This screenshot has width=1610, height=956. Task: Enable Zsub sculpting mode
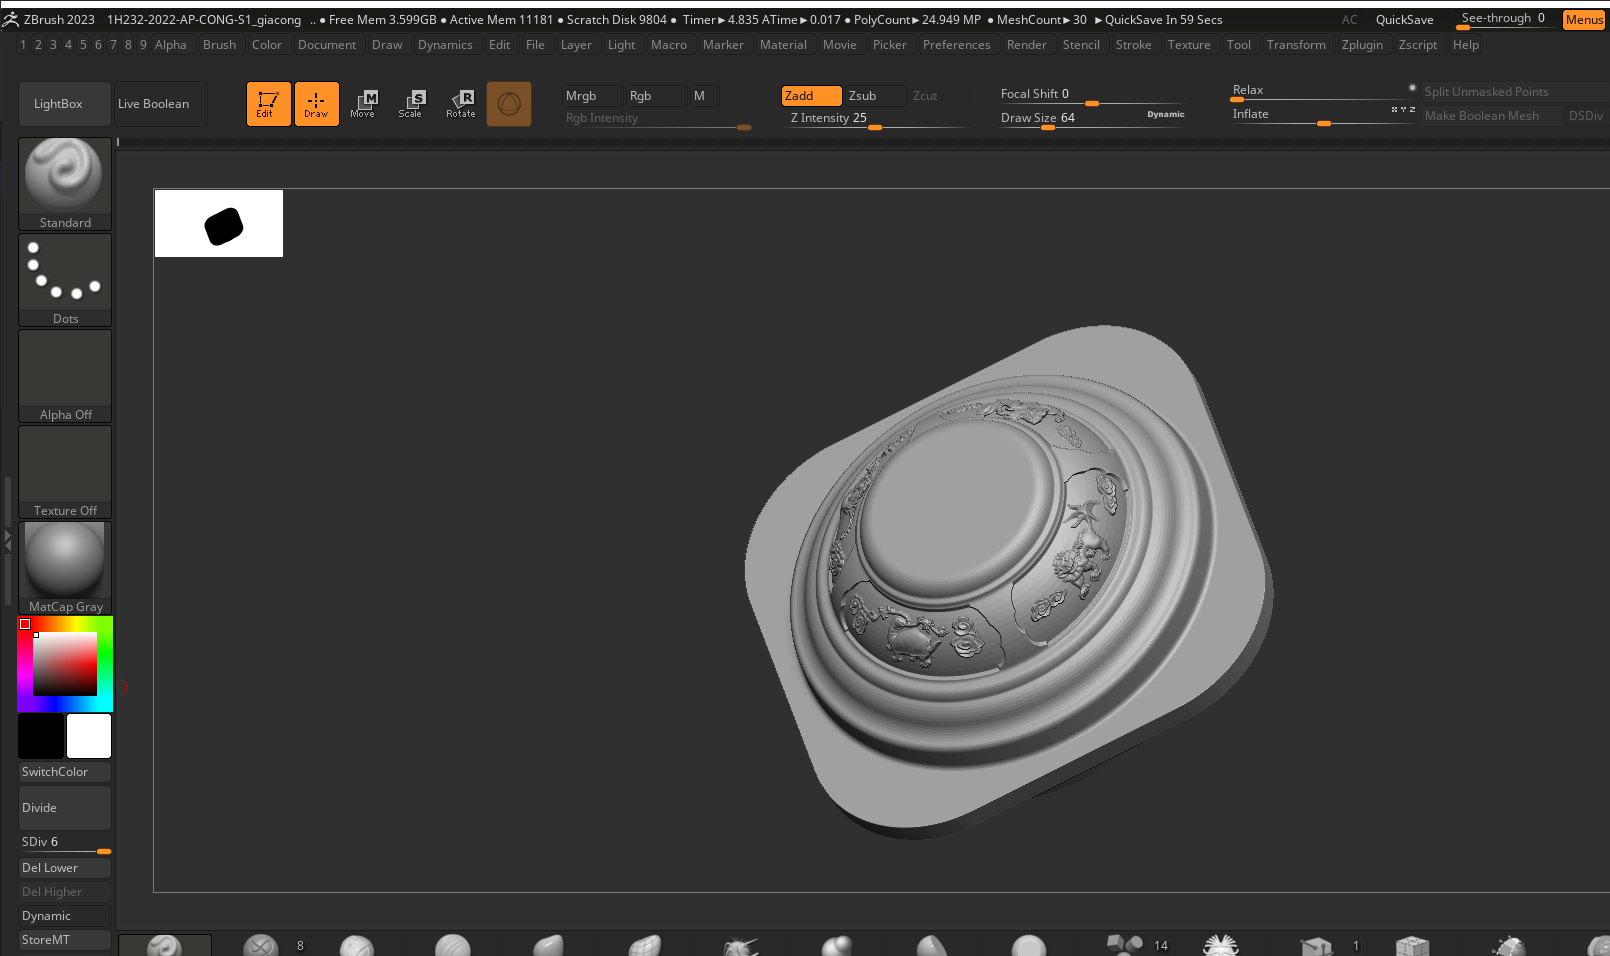[872, 96]
